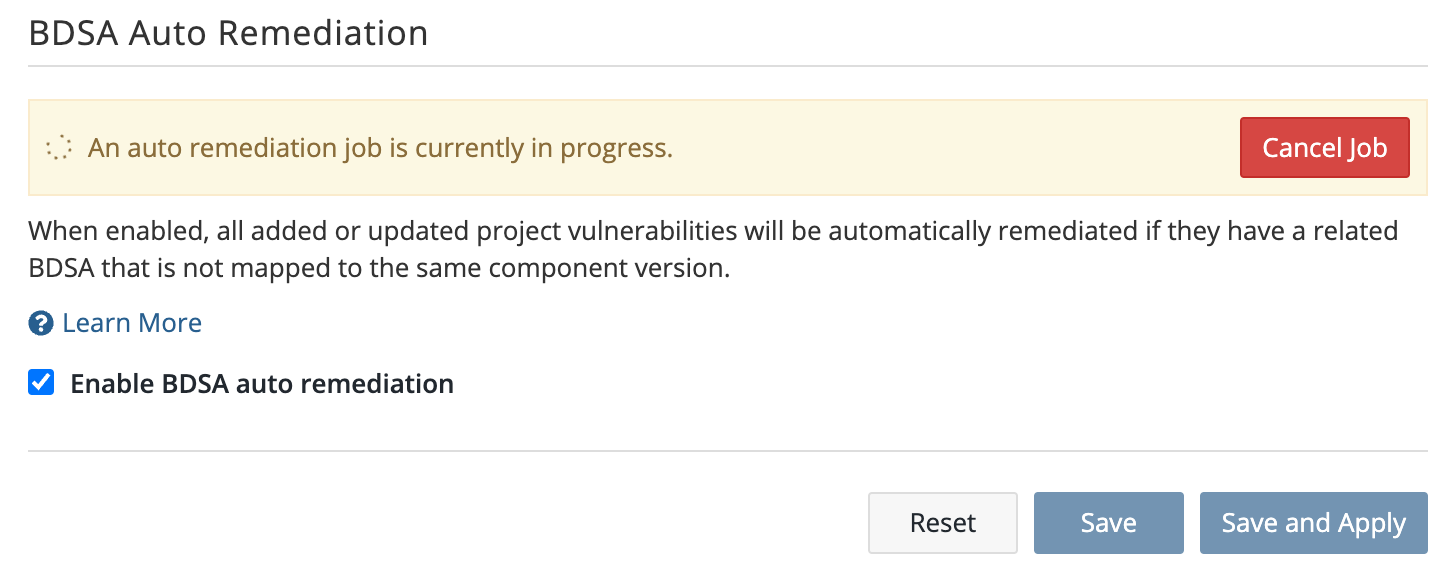Open the Learn More link
This screenshot has height=572, width=1454.
coord(132,323)
